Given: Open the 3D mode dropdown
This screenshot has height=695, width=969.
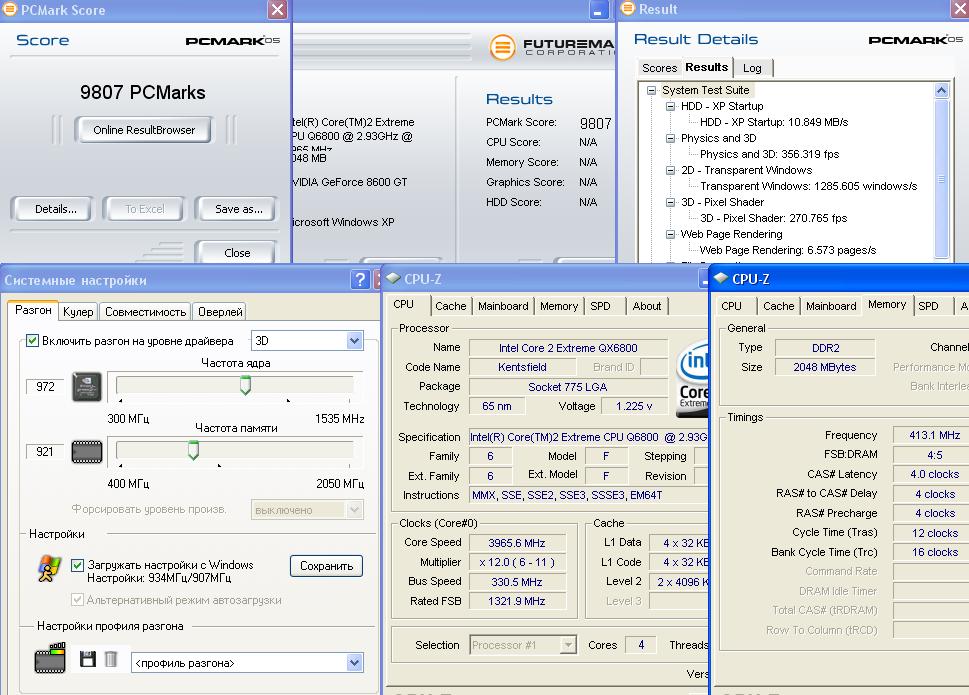Looking at the screenshot, I should coord(354,340).
